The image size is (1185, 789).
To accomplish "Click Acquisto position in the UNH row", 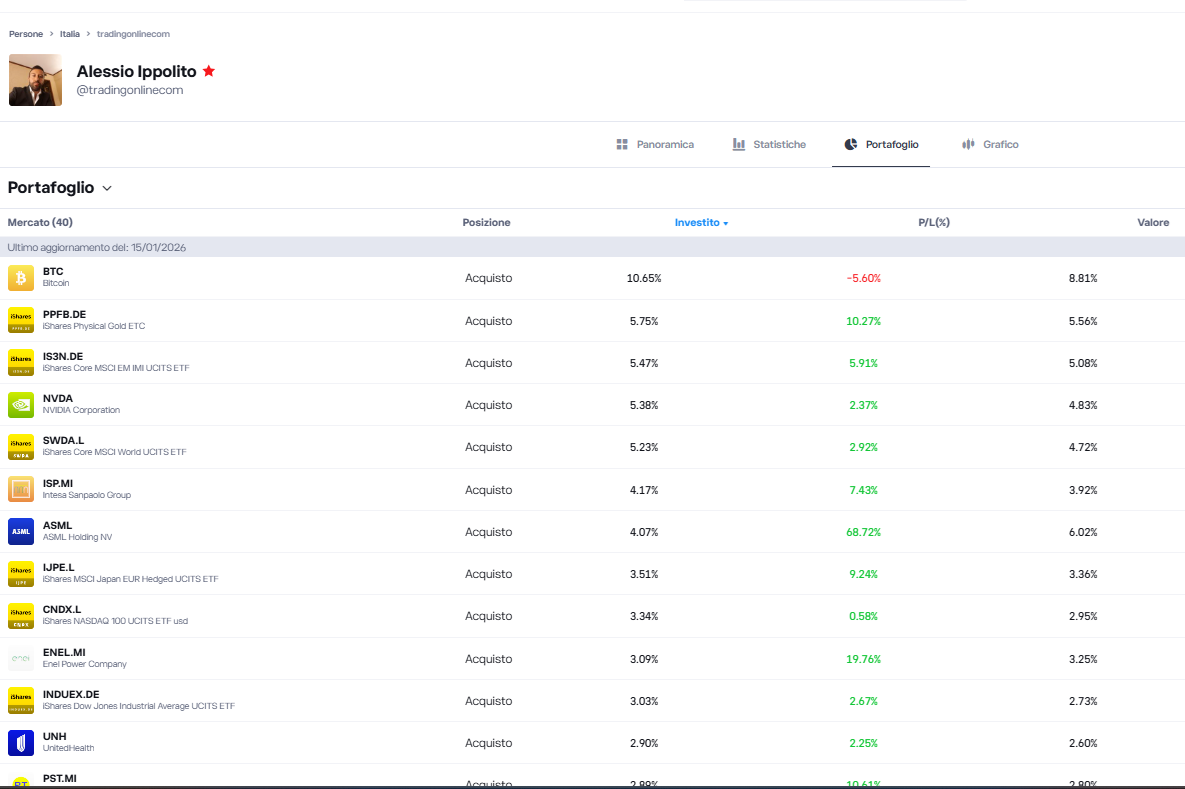I will point(488,743).
